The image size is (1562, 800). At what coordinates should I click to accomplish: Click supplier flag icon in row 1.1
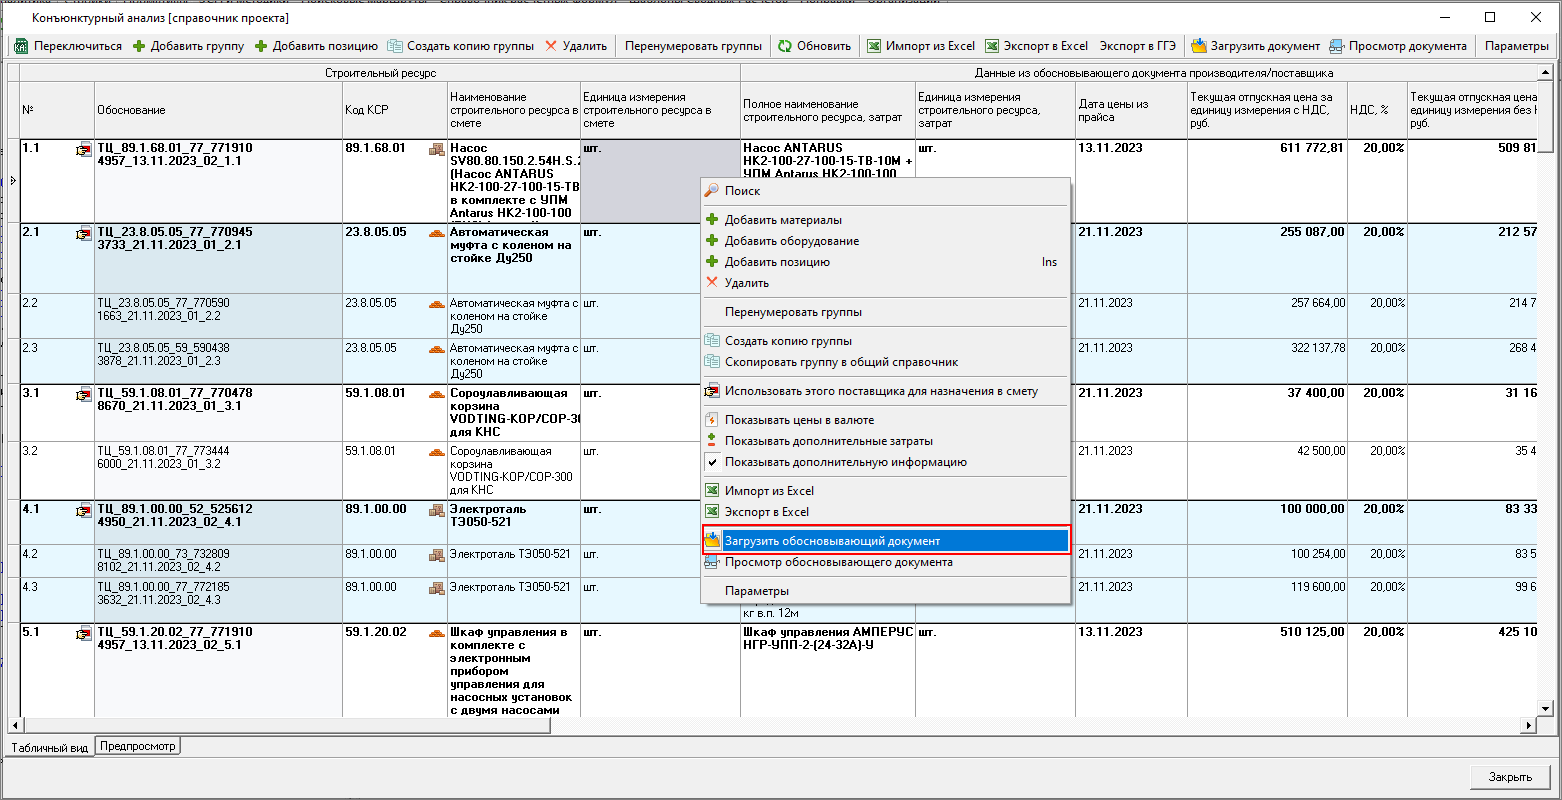point(83,150)
